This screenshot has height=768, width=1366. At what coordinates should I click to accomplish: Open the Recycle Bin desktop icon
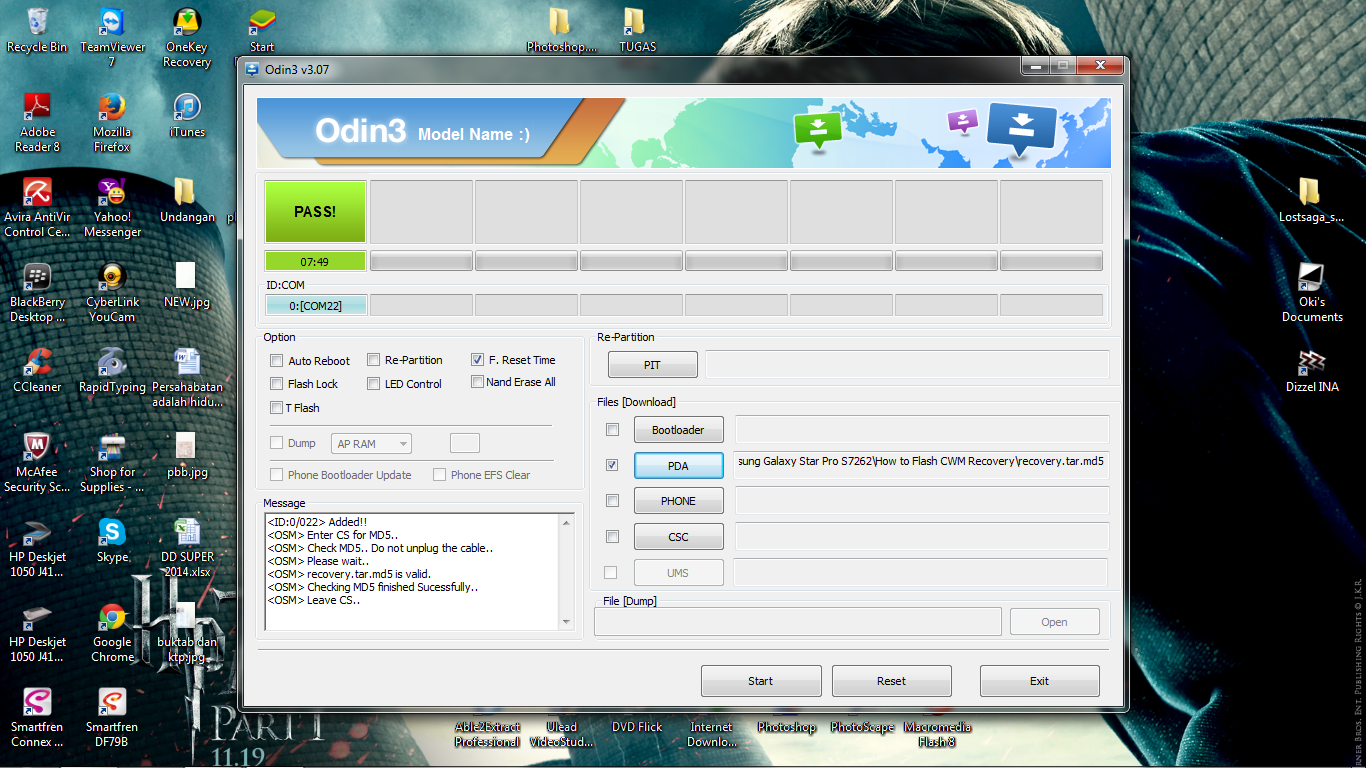37,30
